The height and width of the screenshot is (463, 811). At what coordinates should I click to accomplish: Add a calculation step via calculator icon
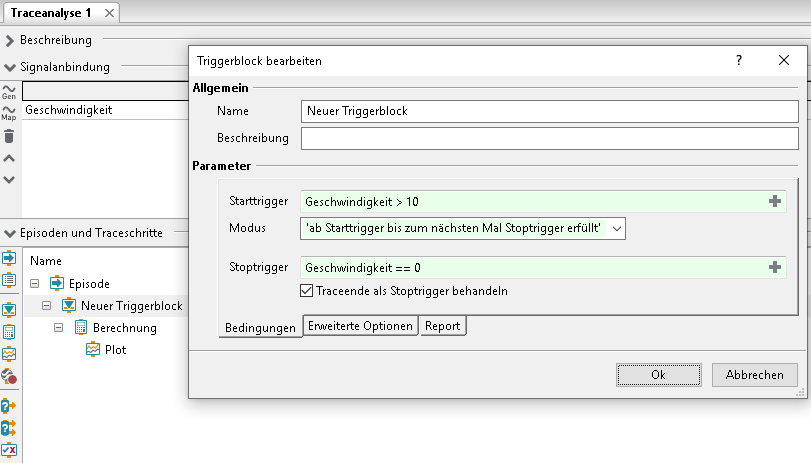tap(9, 332)
